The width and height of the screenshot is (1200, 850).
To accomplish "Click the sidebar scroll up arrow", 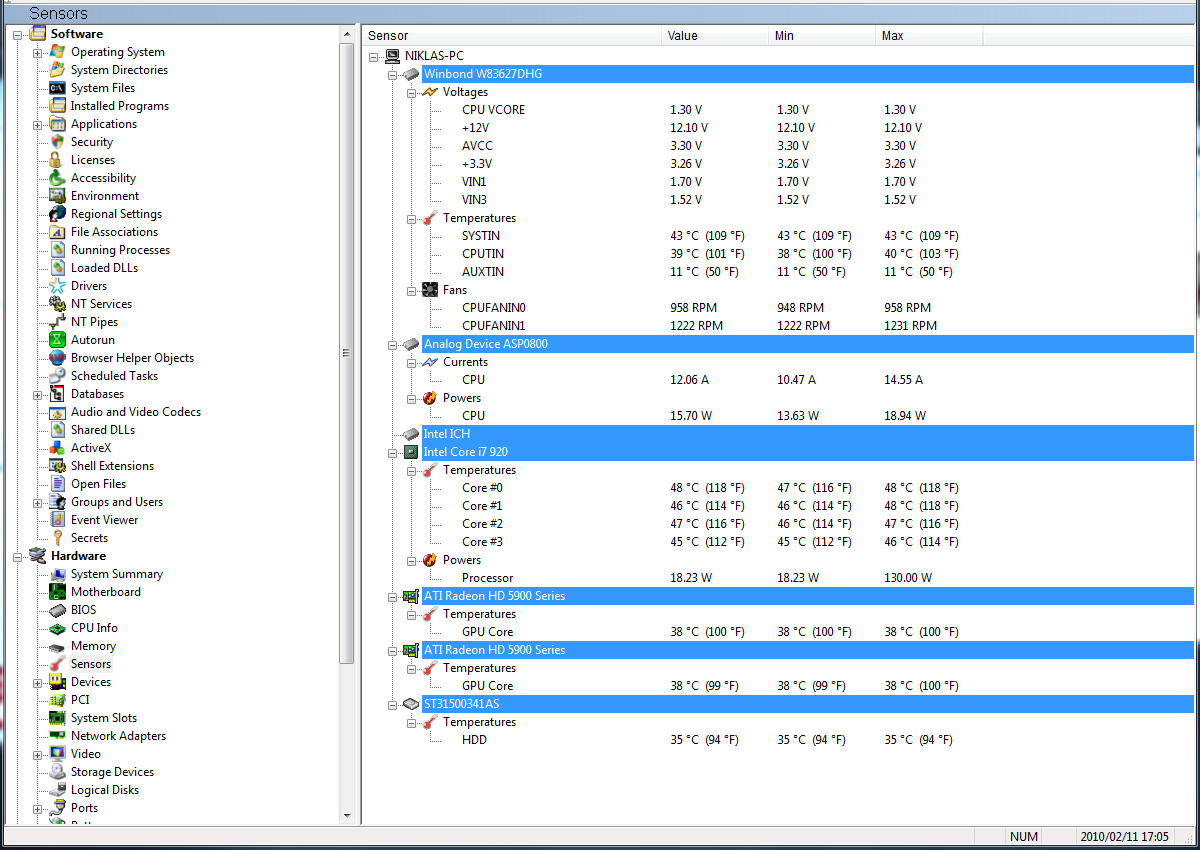I will click(x=347, y=34).
